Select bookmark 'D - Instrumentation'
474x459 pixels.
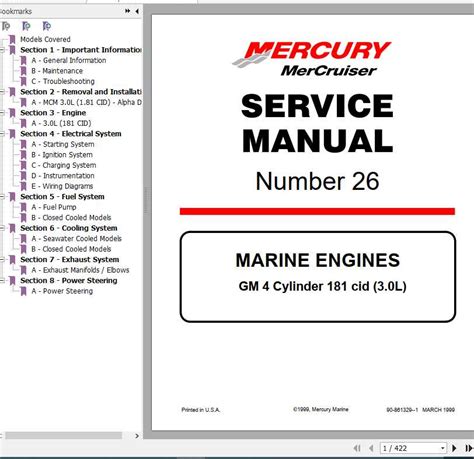pyautogui.click(x=63, y=176)
